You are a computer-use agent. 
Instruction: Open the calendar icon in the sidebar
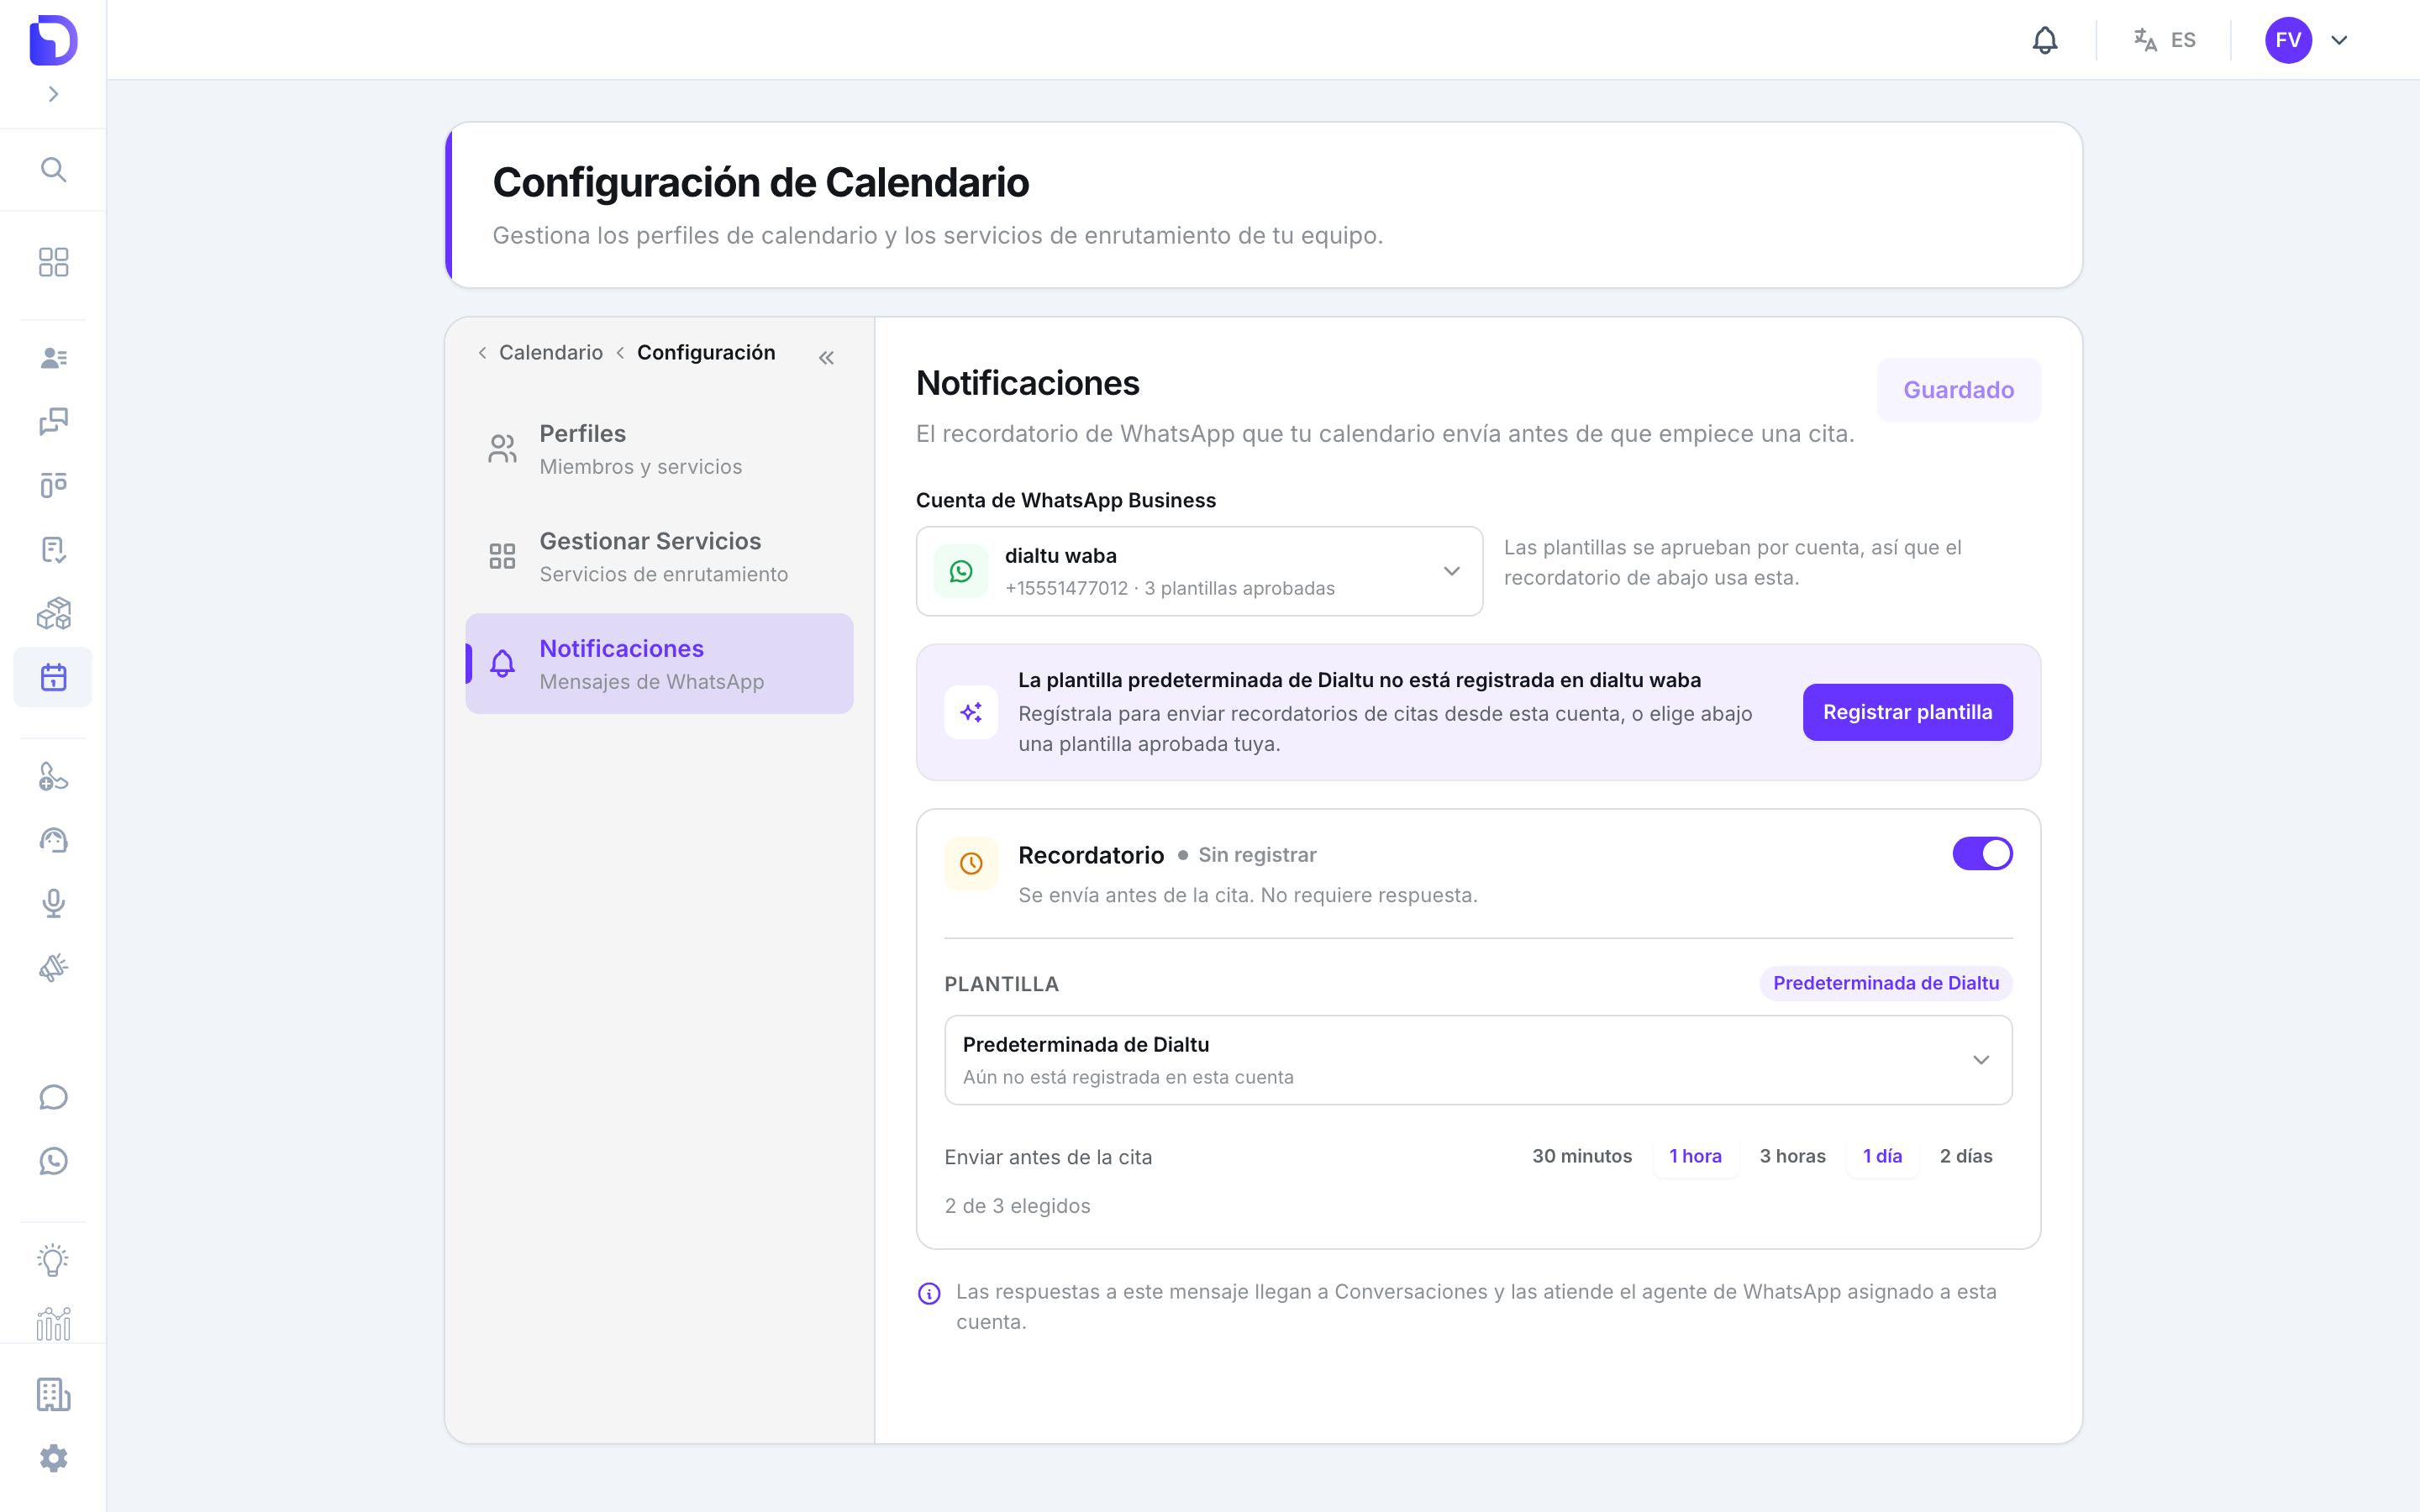click(53, 677)
